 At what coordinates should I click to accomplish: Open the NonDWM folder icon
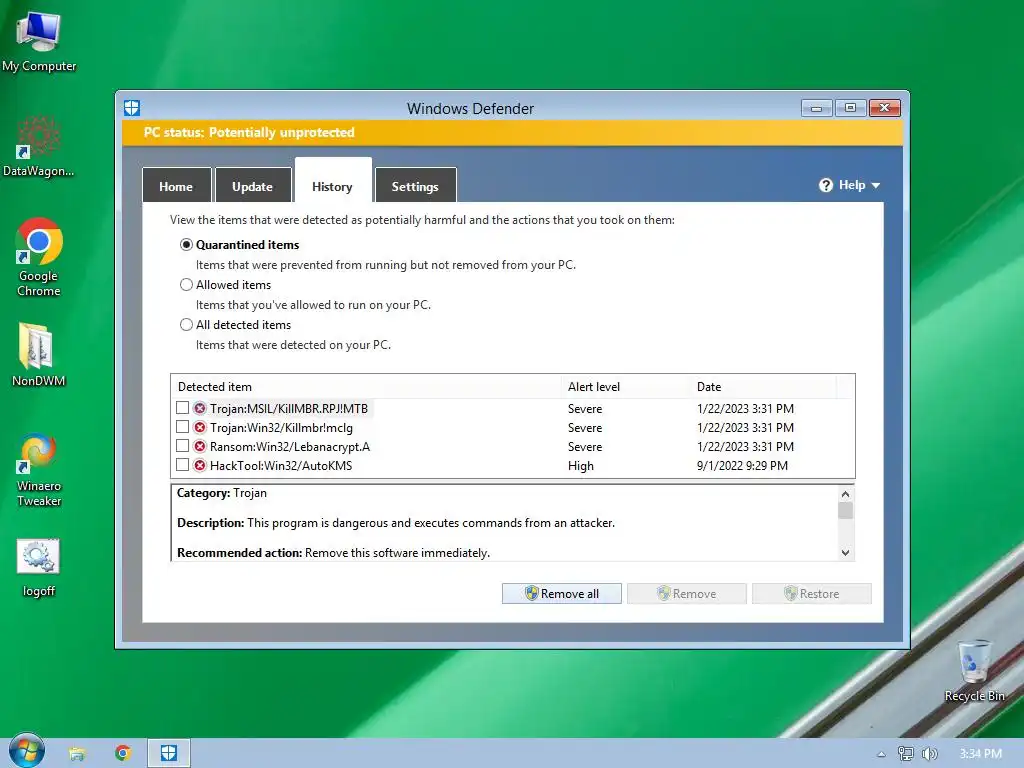38,355
